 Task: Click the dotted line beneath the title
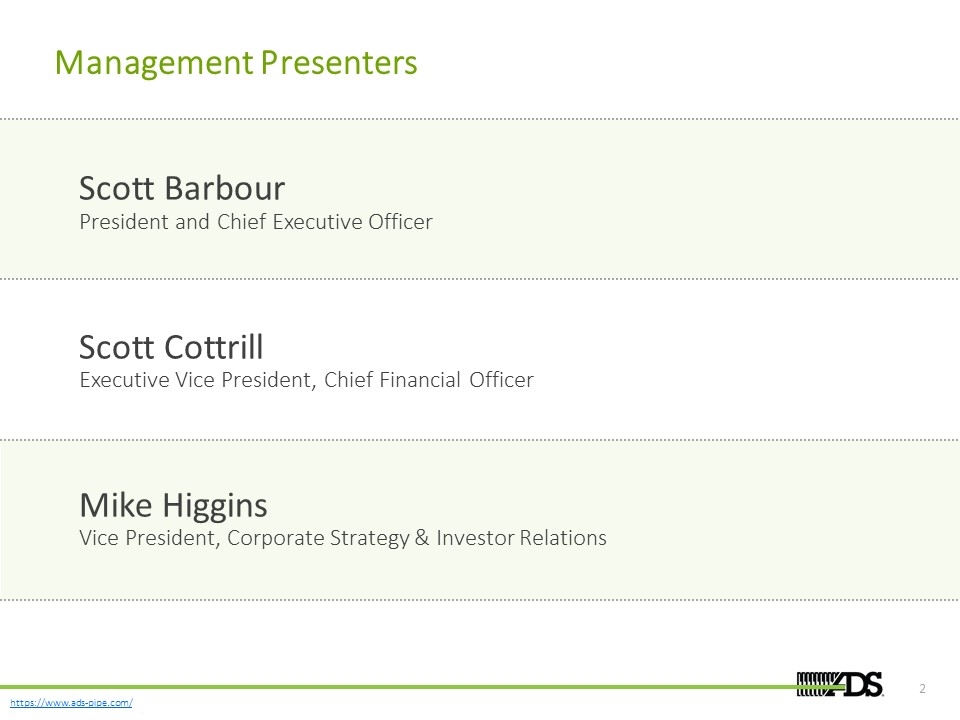point(480,119)
